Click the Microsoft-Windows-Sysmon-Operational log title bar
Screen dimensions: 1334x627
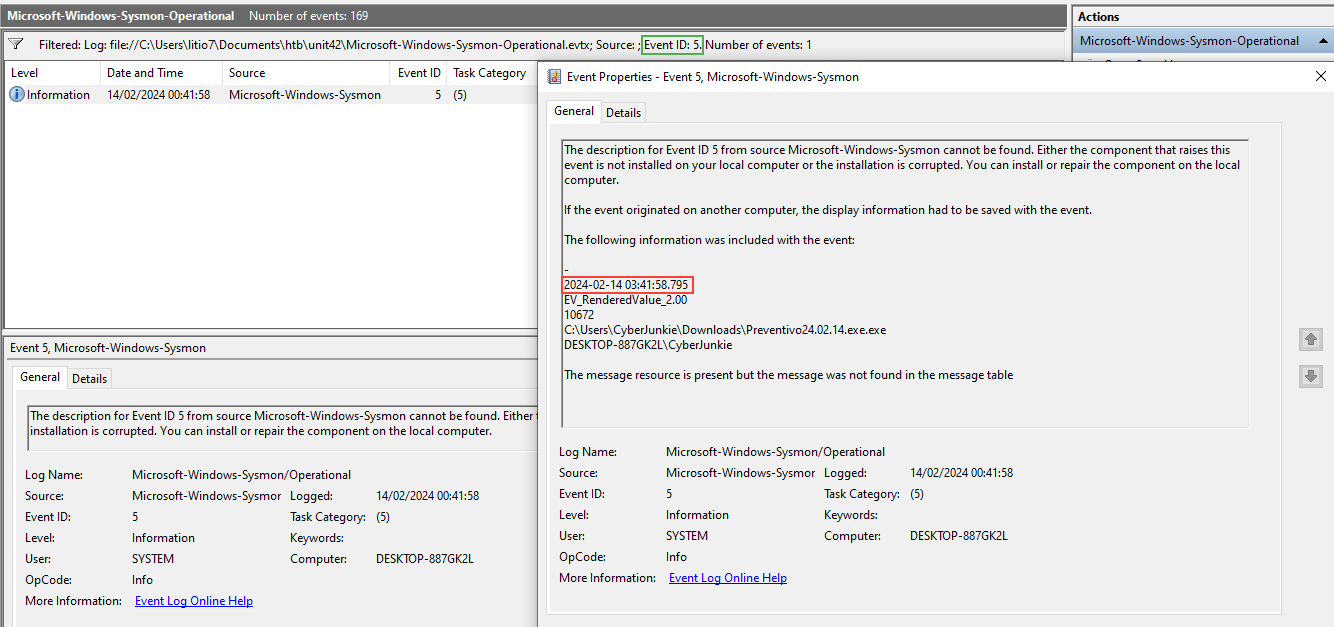534,16
